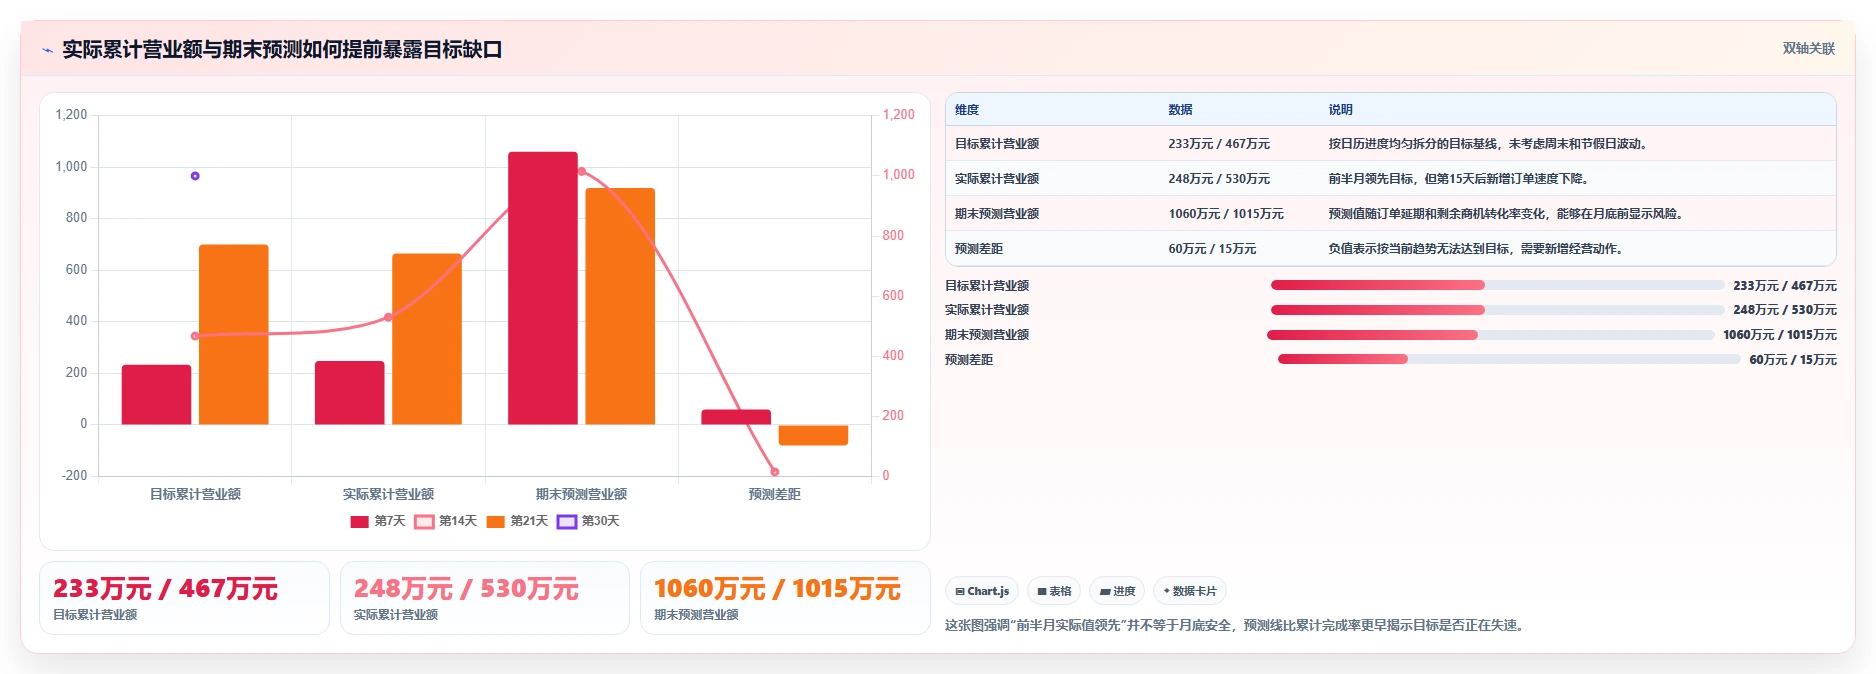This screenshot has height=674, width=1876.
Task: Click the Chart.js chip
Action: [982, 591]
